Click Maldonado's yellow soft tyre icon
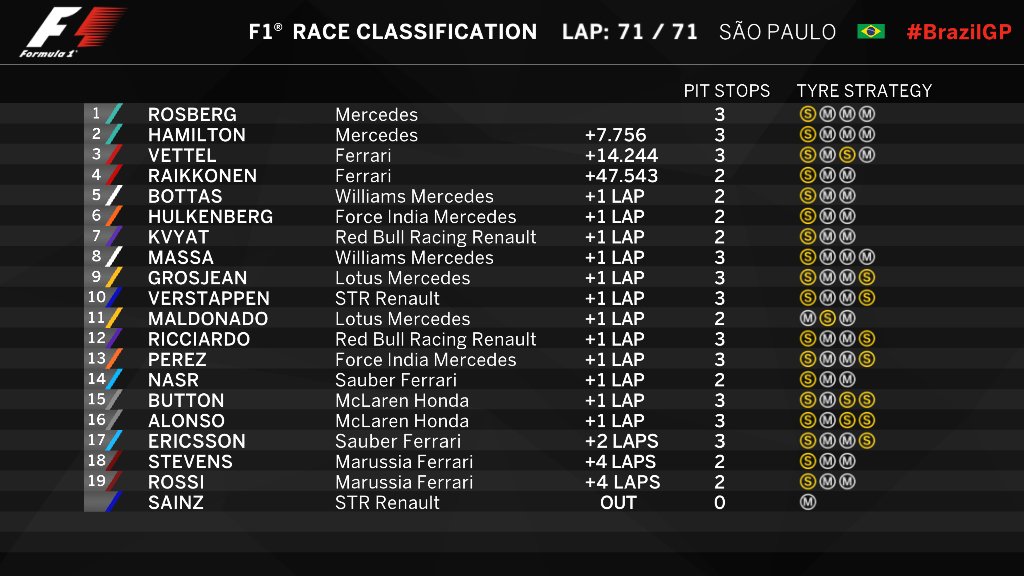The height and width of the screenshot is (576, 1024). tap(827, 319)
